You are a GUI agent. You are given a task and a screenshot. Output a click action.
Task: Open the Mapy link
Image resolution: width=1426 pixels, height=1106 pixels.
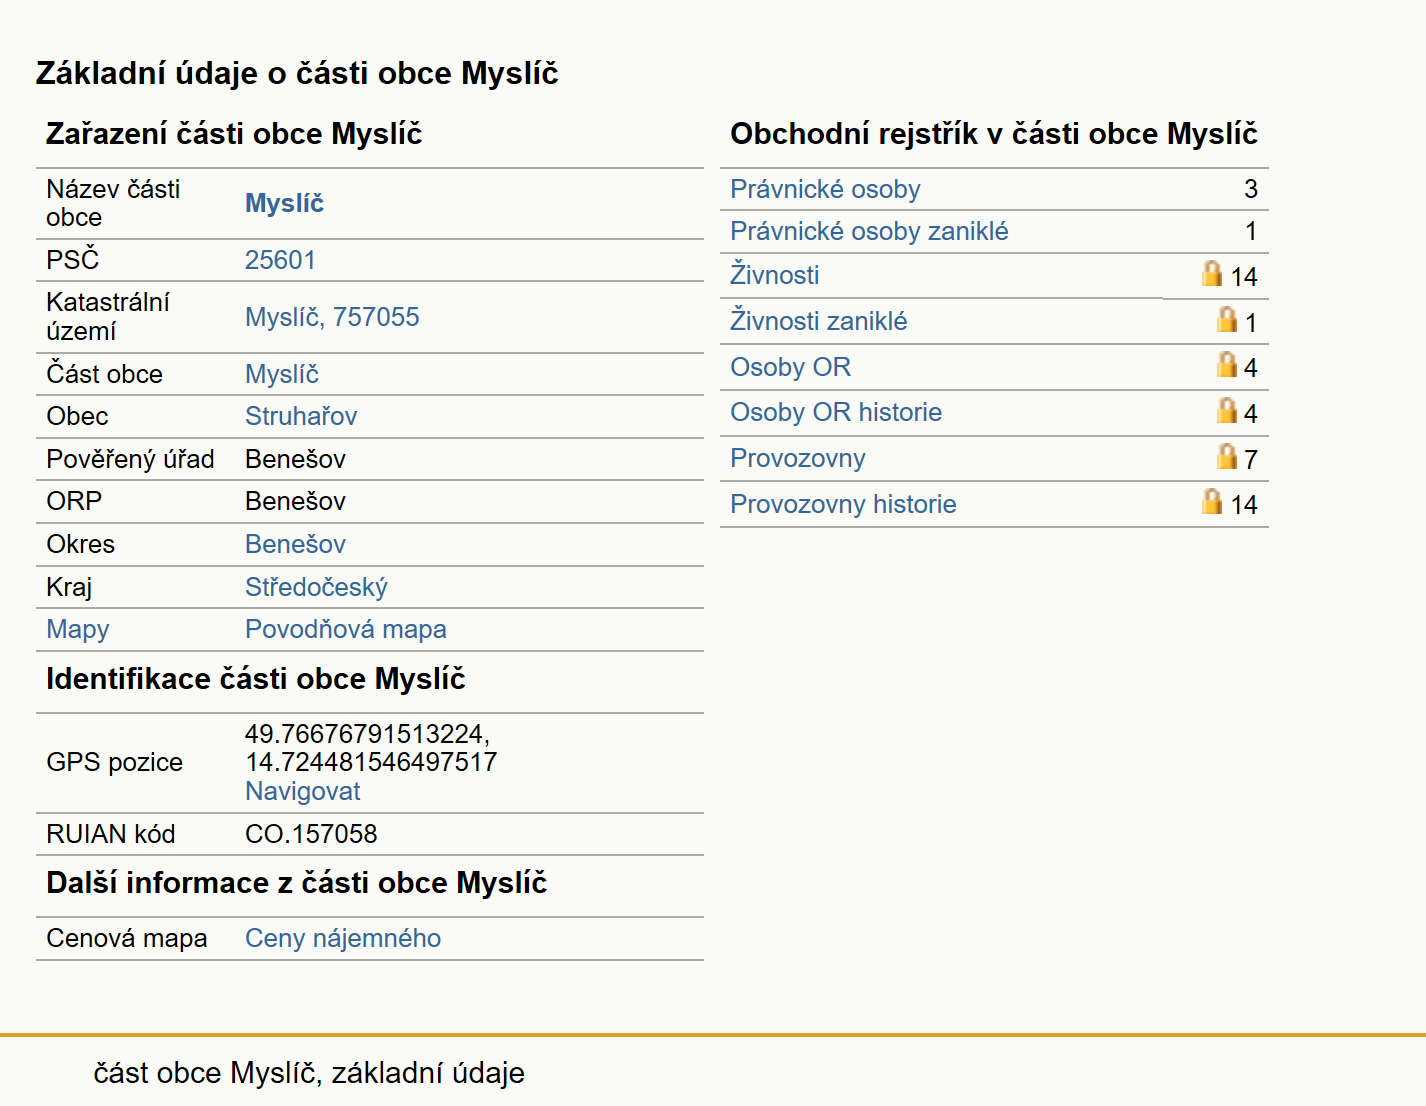[x=78, y=629]
